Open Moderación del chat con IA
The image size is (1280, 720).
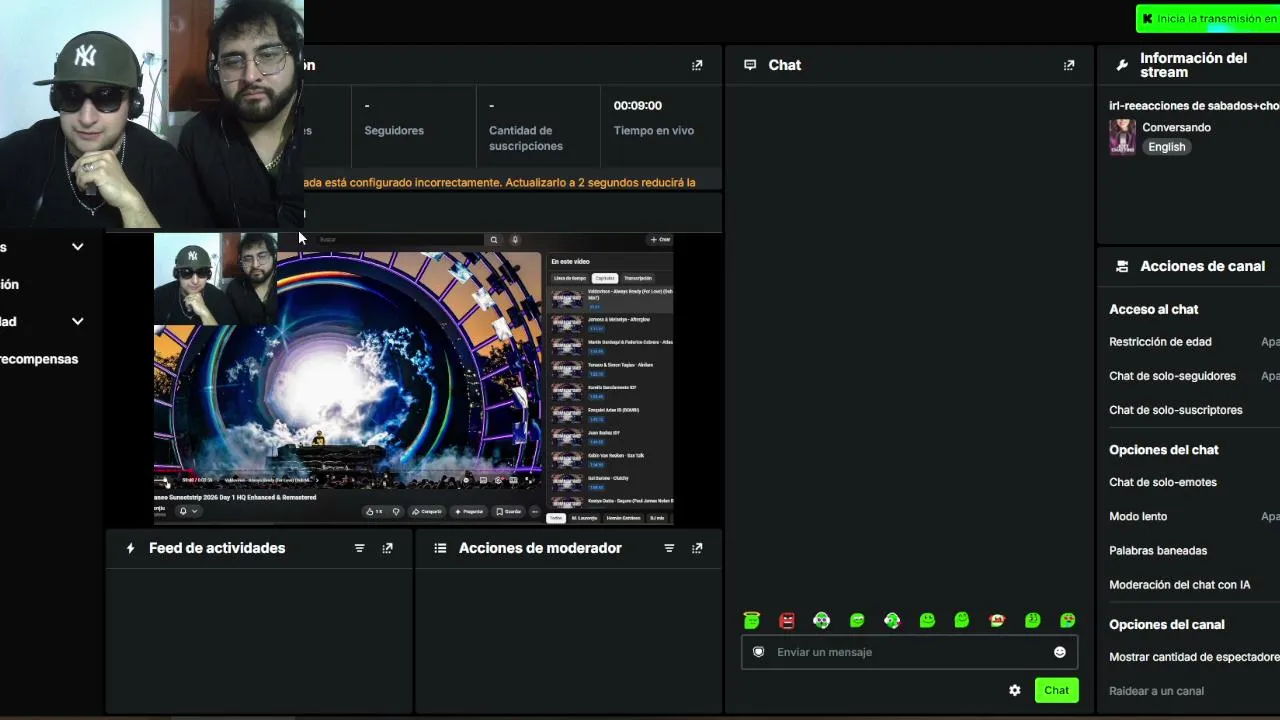coord(1180,585)
